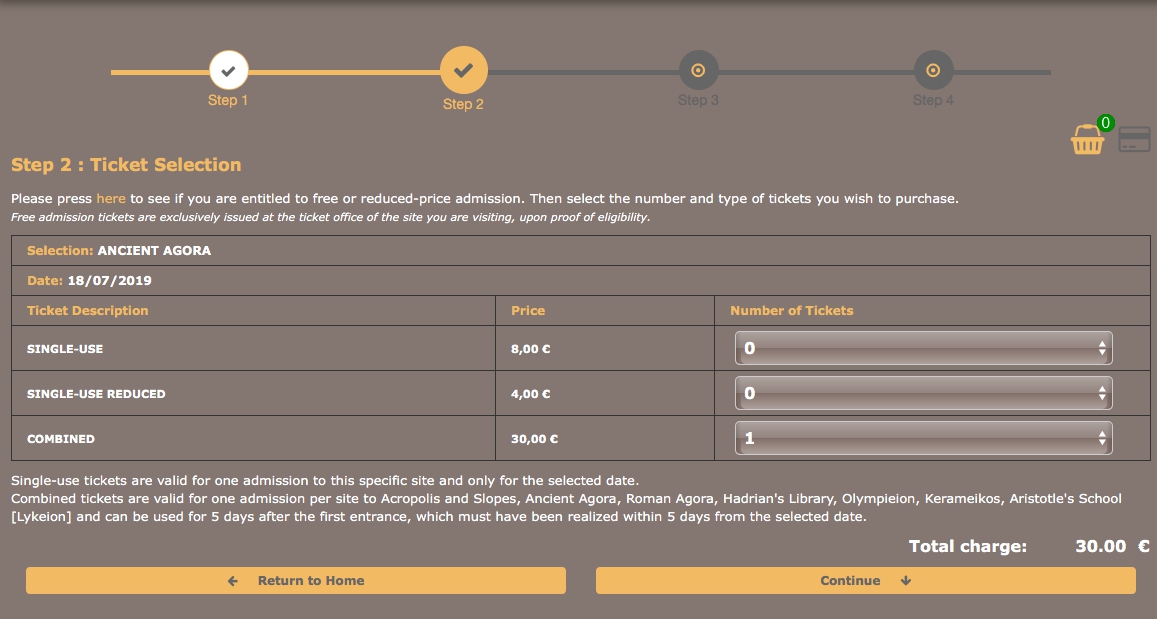1157x619 pixels.
Task: Click the down arrow beside Continue
Action: [906, 581]
